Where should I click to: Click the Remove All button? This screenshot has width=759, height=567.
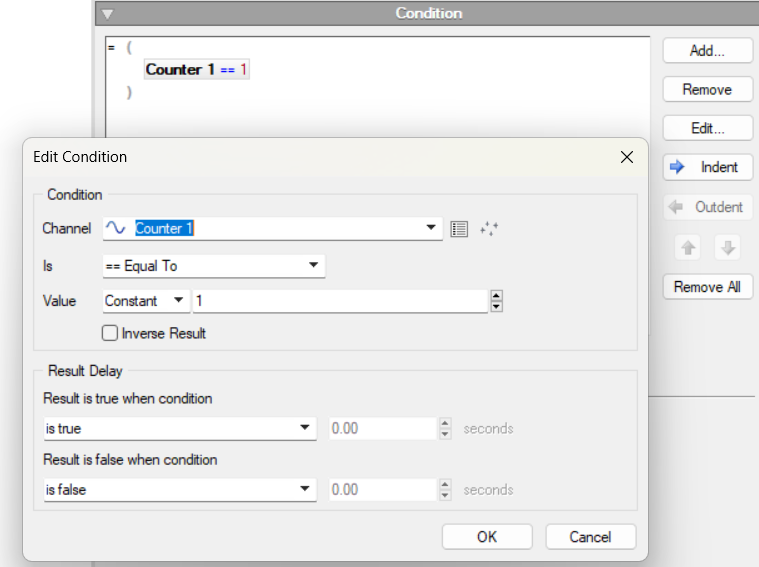tap(707, 287)
